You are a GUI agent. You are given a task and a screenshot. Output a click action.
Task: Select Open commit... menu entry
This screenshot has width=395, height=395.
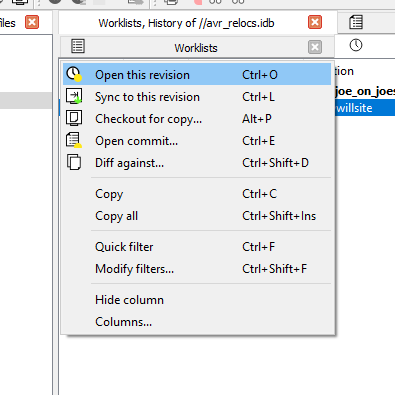tap(197, 141)
